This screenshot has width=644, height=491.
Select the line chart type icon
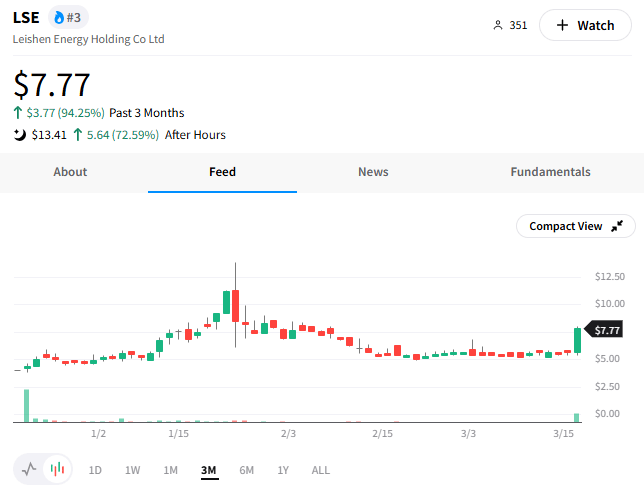click(x=29, y=469)
